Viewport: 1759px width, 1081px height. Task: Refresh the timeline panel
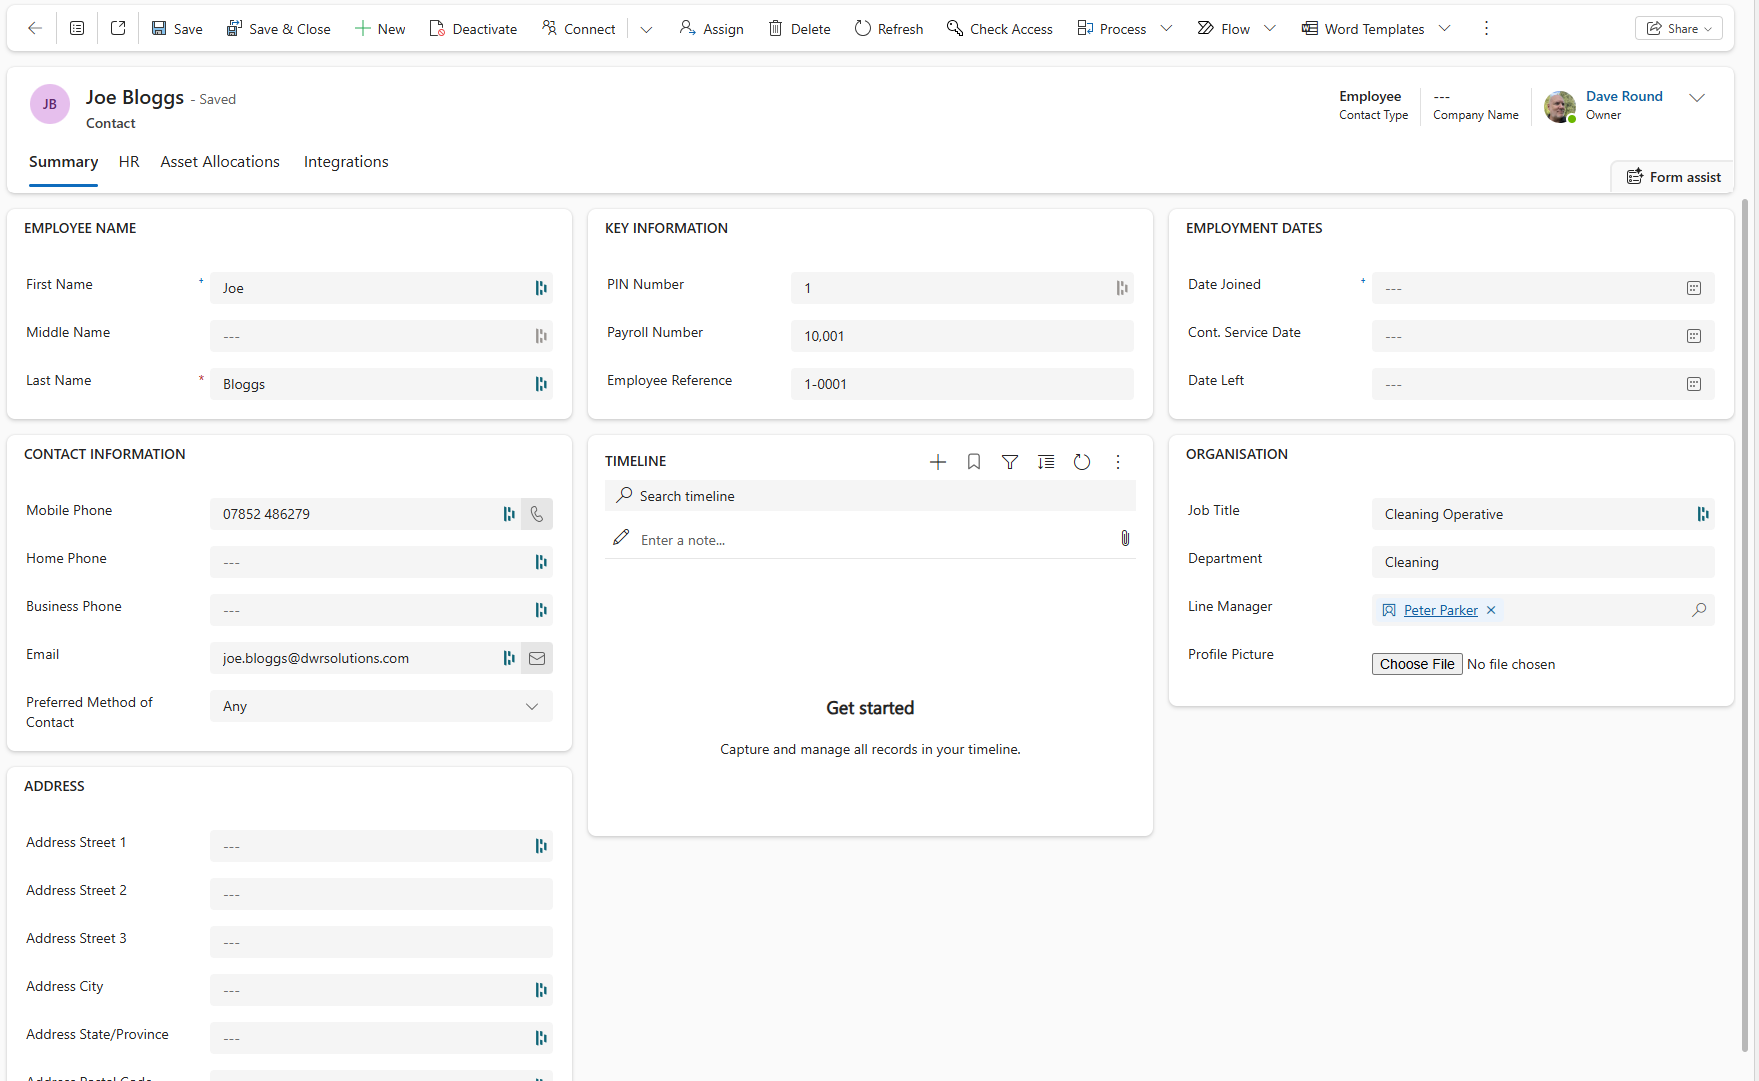coord(1082,462)
